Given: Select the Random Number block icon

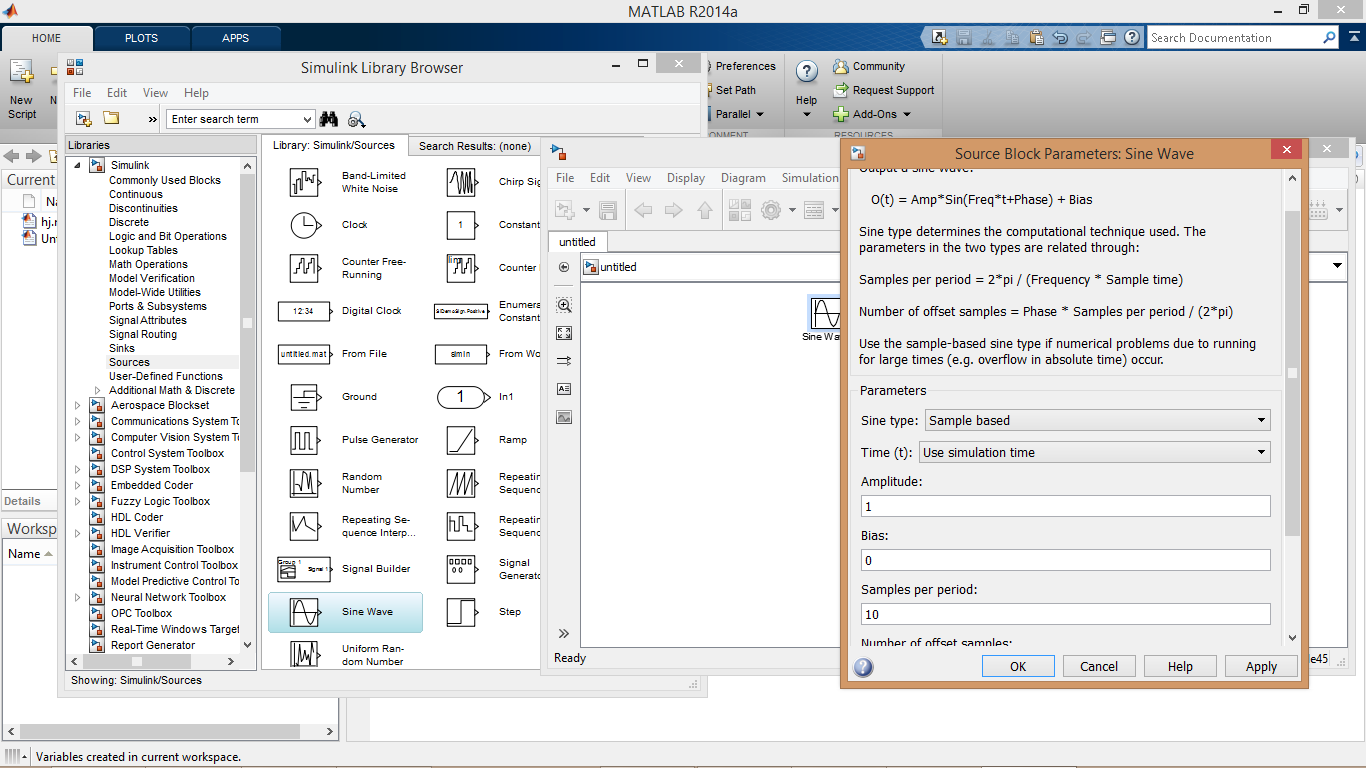Looking at the screenshot, I should pos(304,483).
